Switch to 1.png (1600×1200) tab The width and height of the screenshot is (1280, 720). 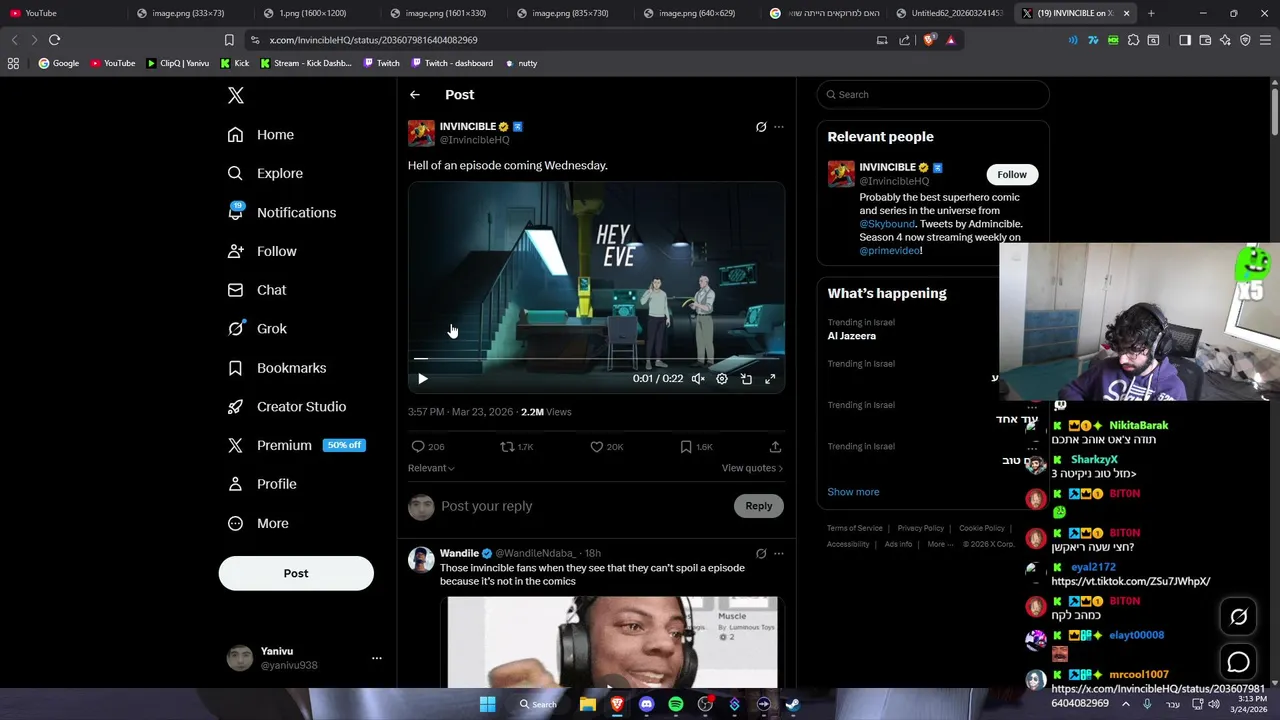[x=315, y=13]
